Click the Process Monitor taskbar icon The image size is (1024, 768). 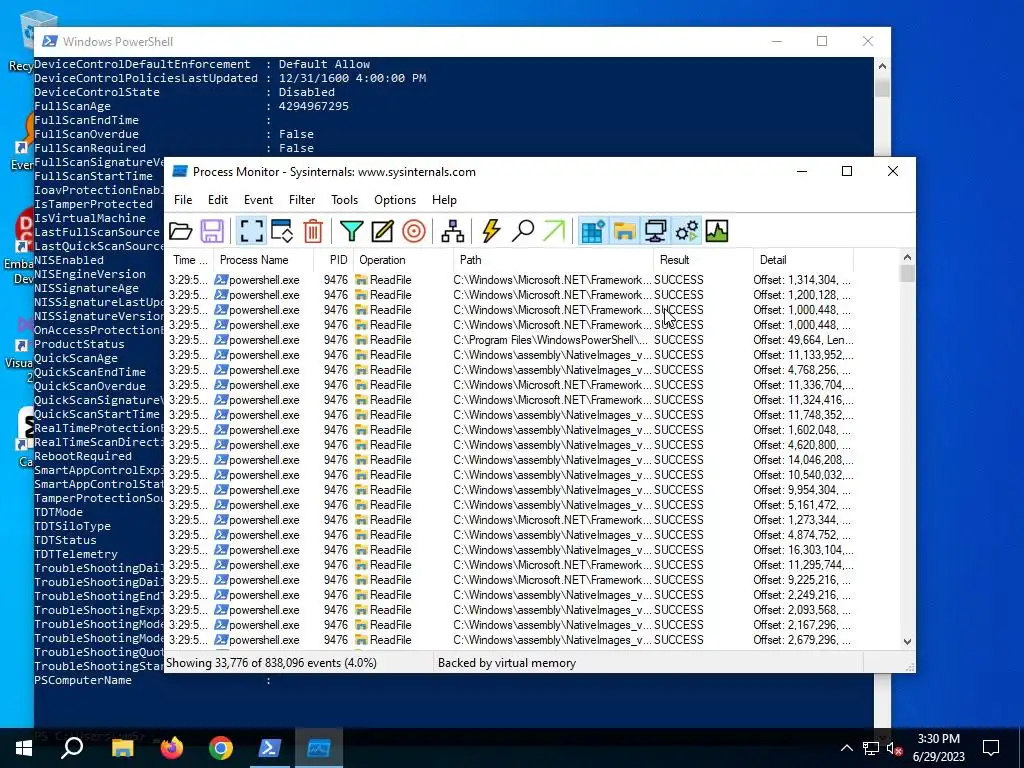pyautogui.click(x=319, y=748)
